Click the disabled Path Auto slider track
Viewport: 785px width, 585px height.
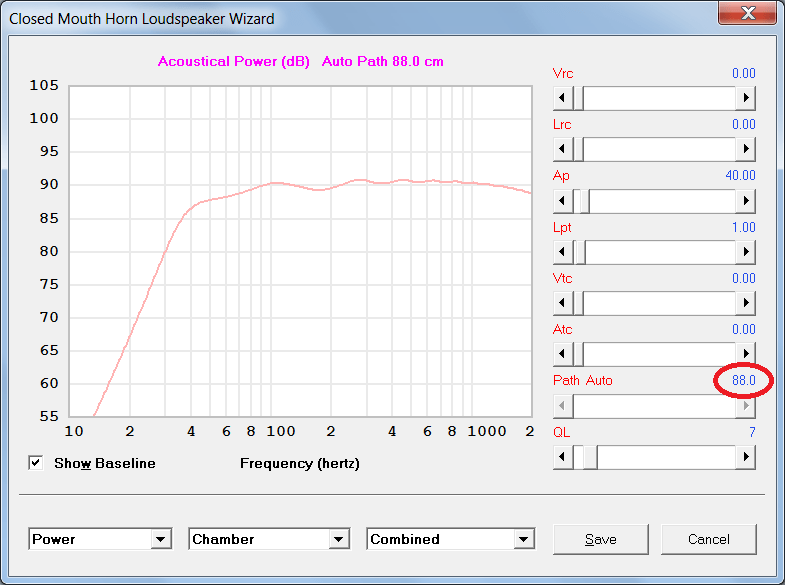(x=654, y=406)
